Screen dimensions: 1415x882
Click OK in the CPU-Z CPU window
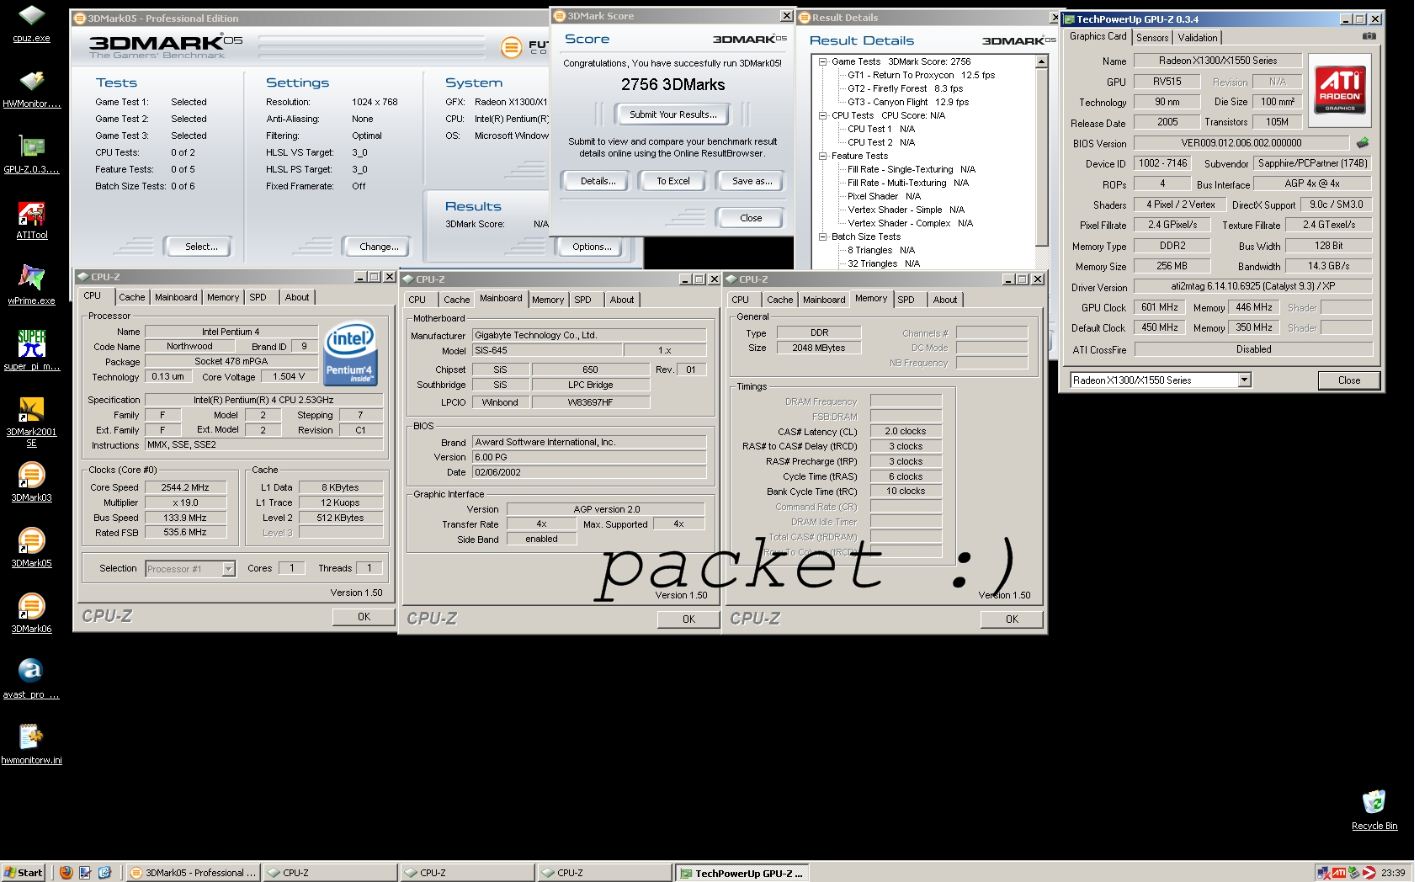(x=364, y=616)
